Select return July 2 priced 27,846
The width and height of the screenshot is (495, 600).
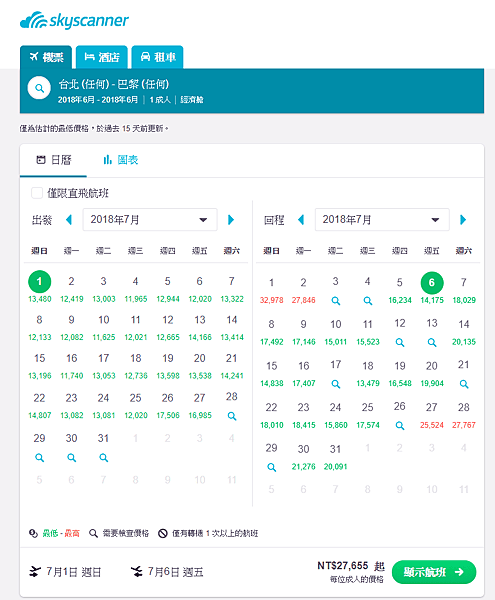[303, 291]
